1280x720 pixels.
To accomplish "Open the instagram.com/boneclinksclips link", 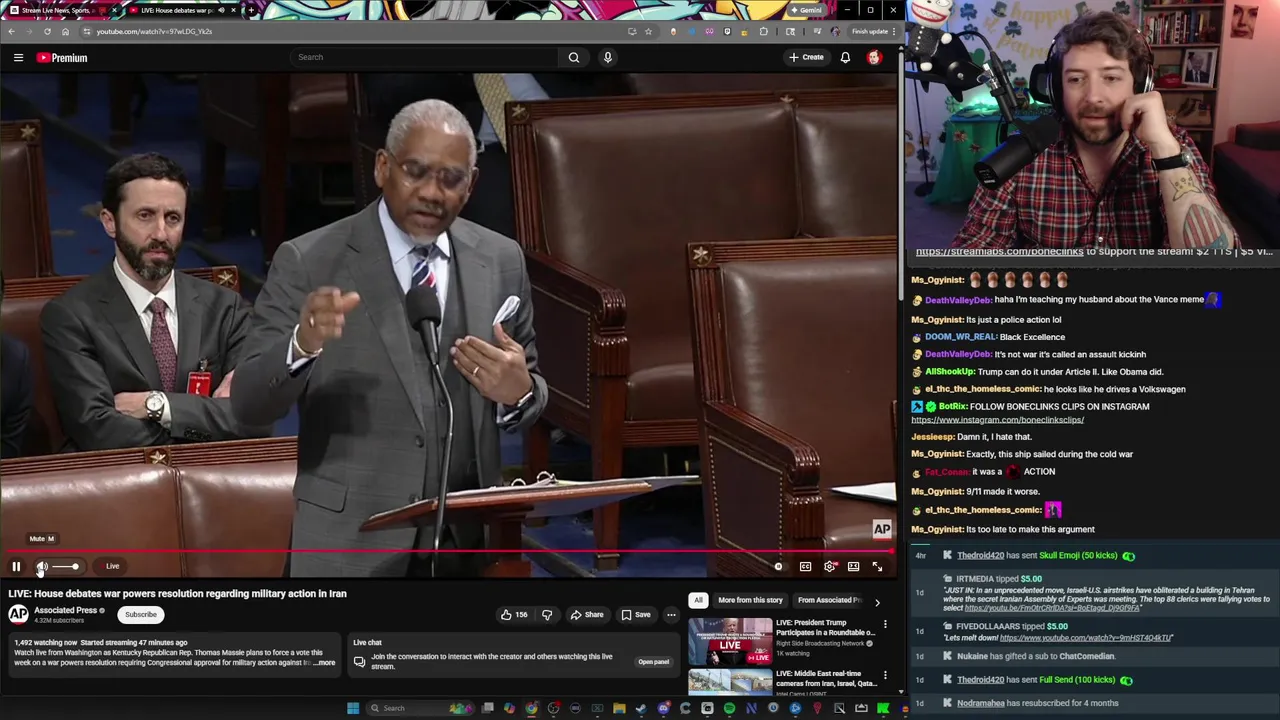I will [997, 420].
